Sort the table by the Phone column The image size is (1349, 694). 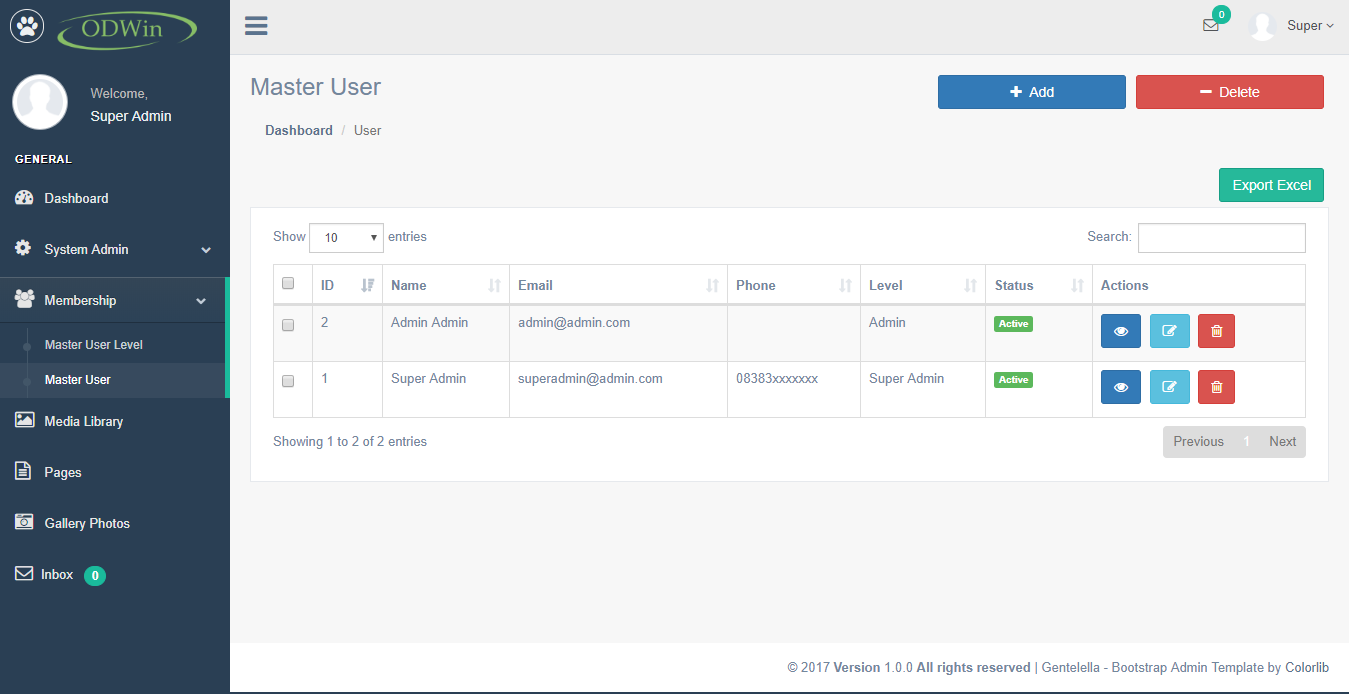(x=794, y=285)
